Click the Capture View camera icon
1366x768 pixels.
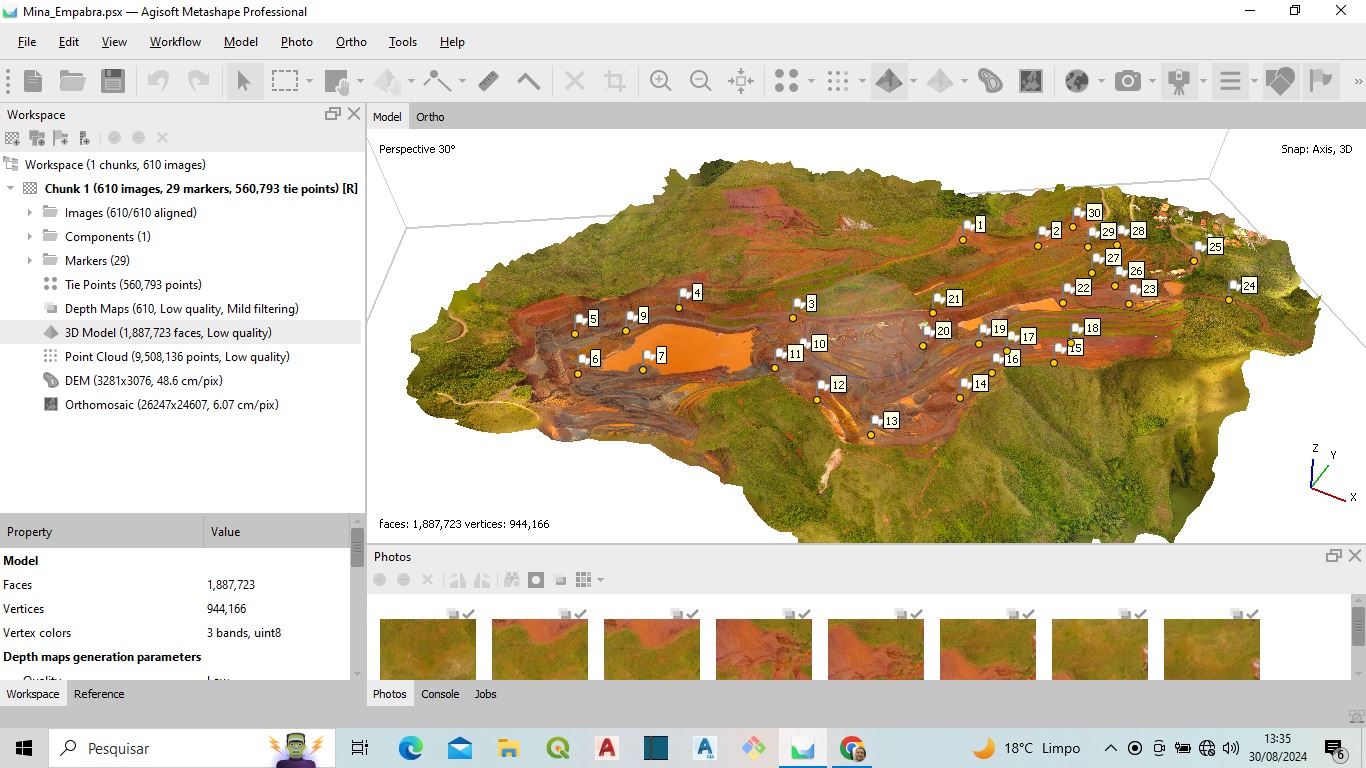point(1128,81)
